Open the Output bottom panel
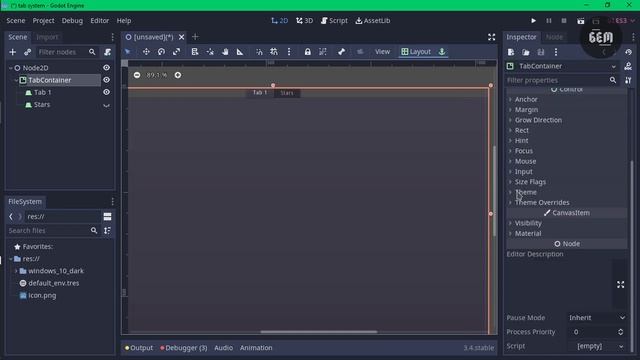 139,348
